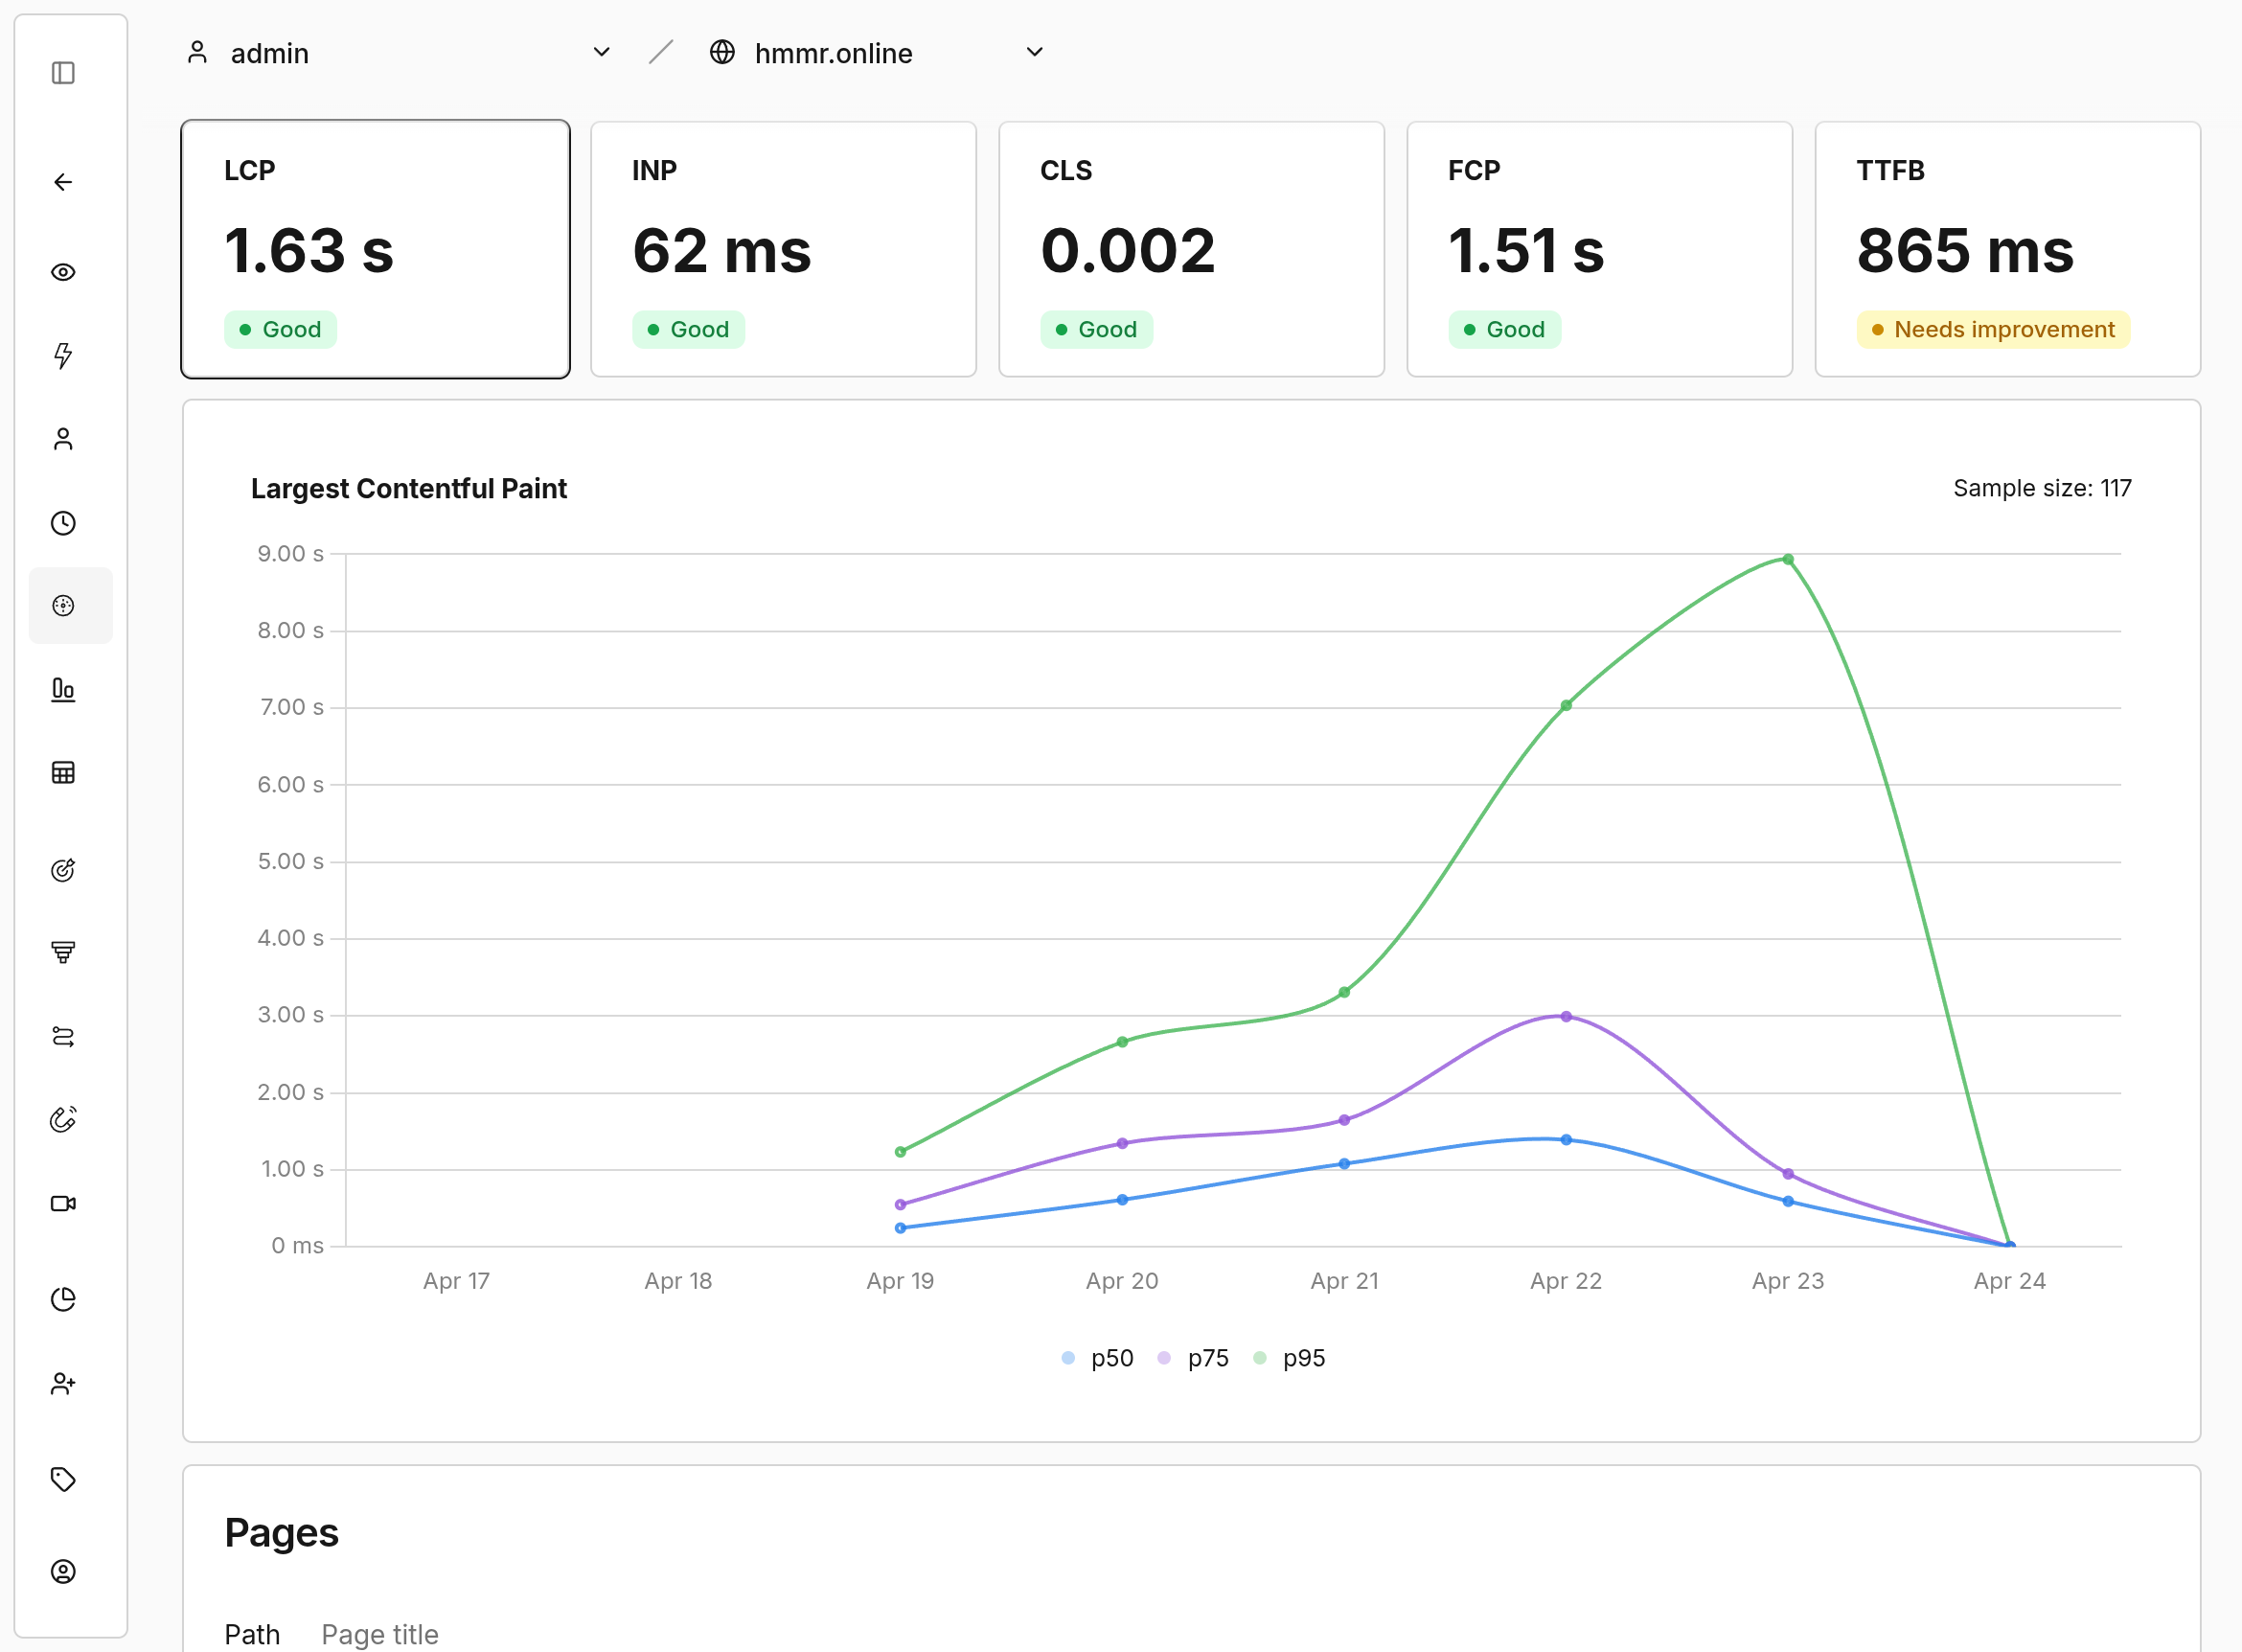Viewport: 2242px width, 1652px height.
Task: Click the p95 peak point on Apr 23
Action: (x=1788, y=560)
